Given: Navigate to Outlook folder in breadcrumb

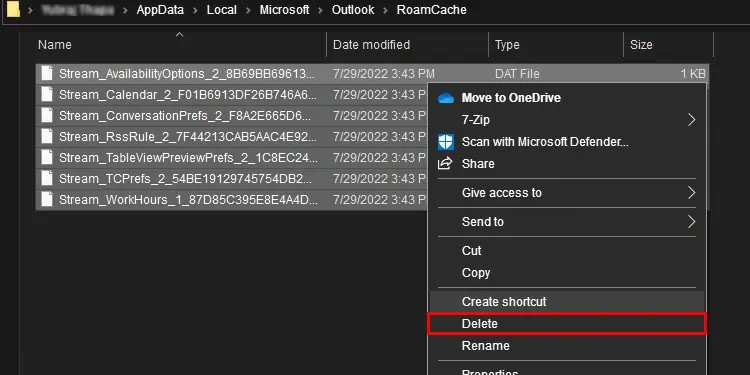Looking at the screenshot, I should [x=353, y=10].
